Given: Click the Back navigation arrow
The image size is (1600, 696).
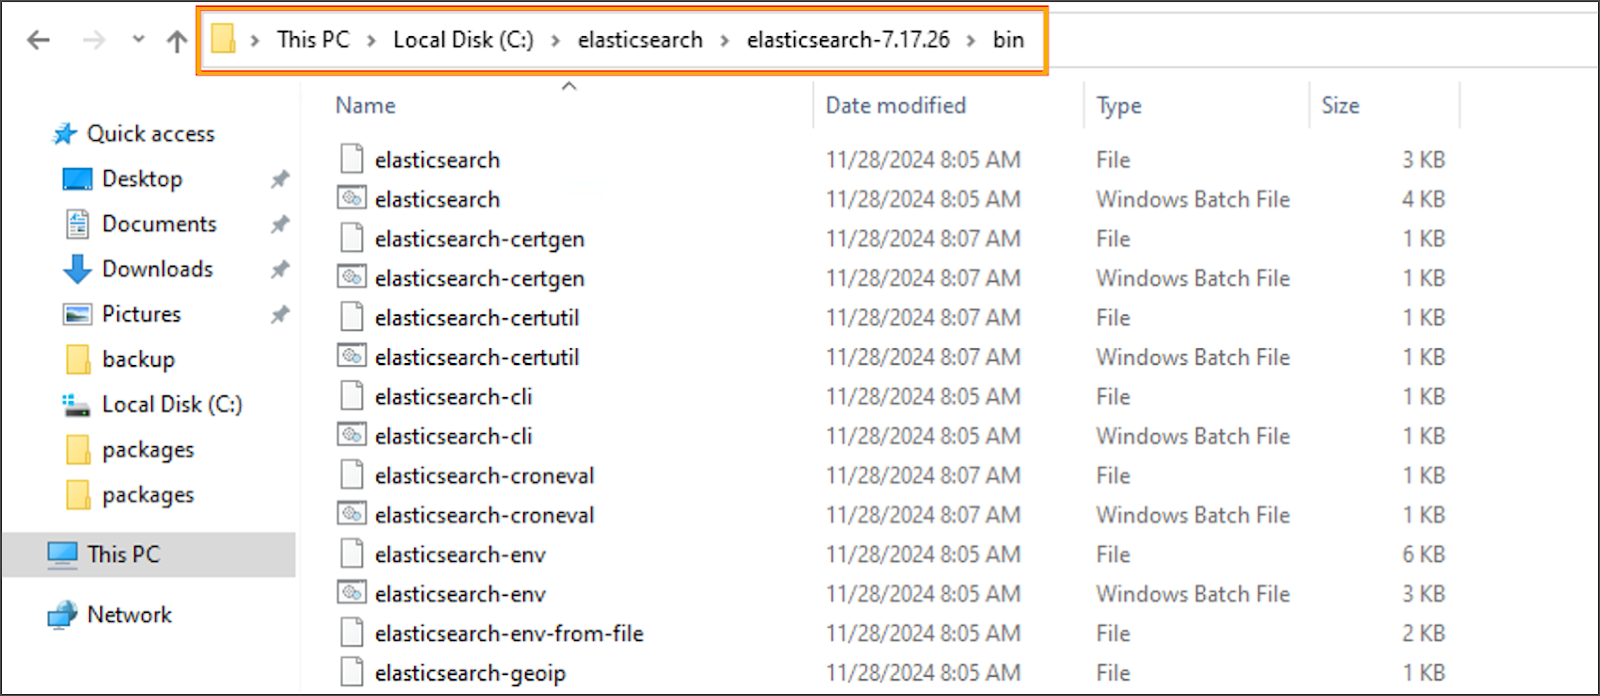Looking at the screenshot, I should (x=39, y=40).
